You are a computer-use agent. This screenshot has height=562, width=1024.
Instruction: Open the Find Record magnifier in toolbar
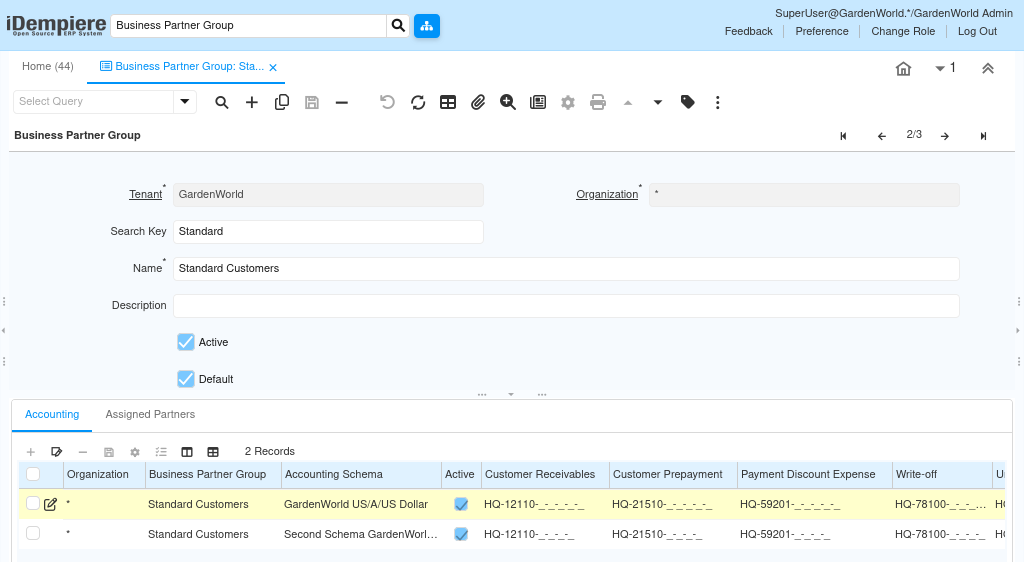(x=221, y=102)
